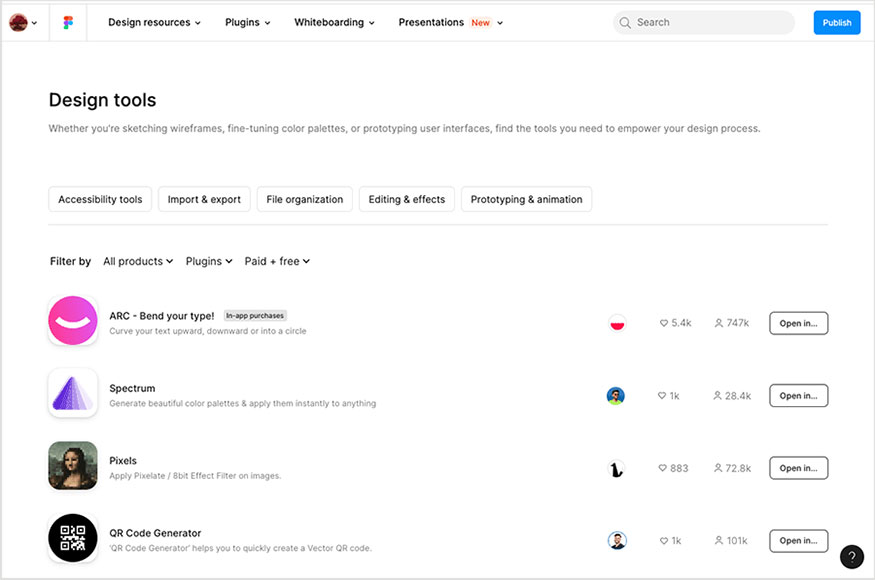
Task: Click inside the Search field
Action: 700,22
